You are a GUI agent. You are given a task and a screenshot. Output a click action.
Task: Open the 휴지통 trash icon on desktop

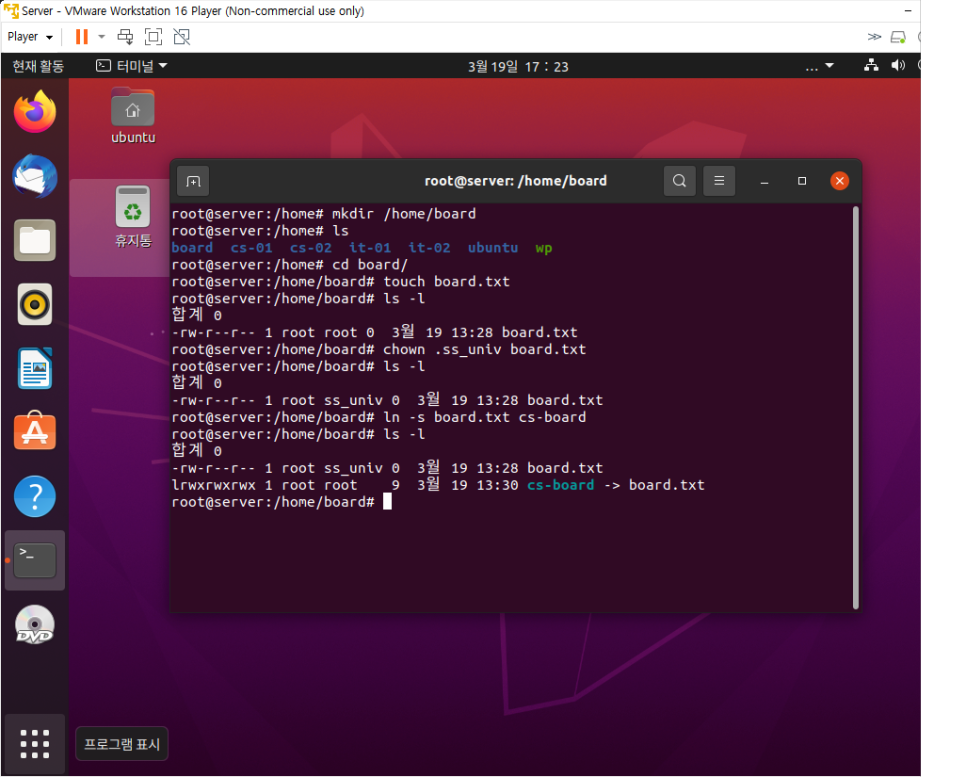133,217
